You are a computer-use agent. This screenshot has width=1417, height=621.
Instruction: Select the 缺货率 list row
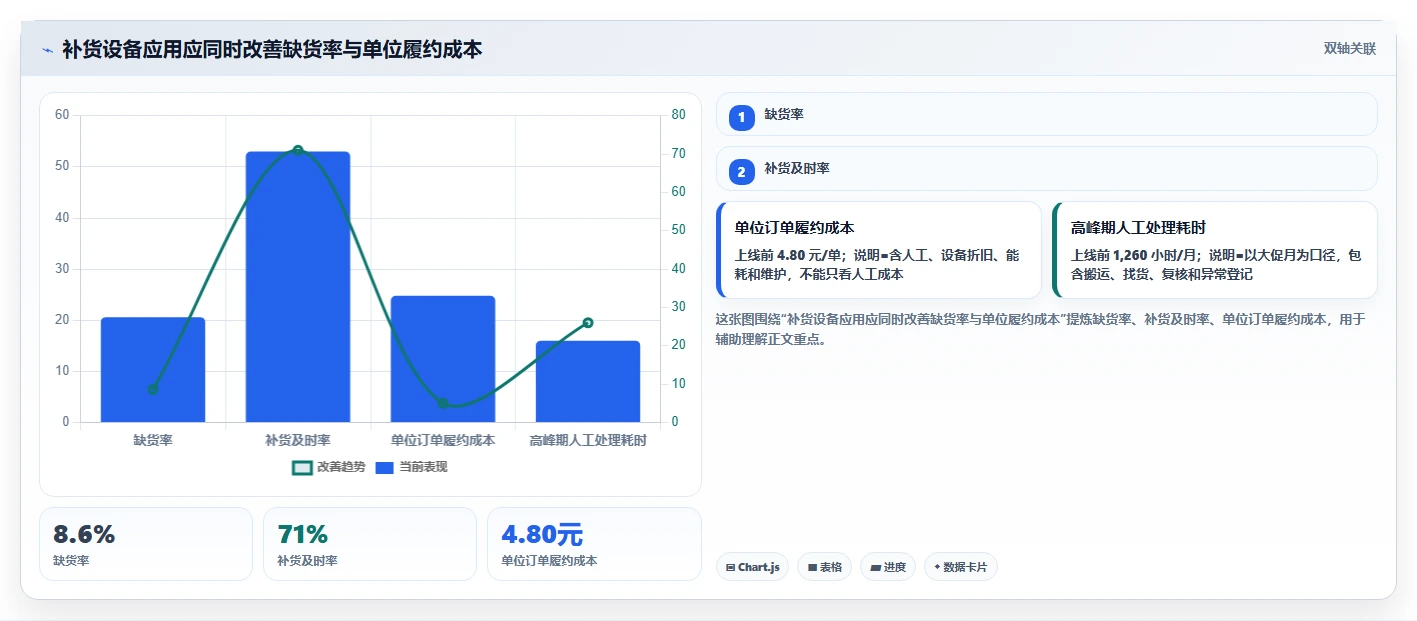1046,114
